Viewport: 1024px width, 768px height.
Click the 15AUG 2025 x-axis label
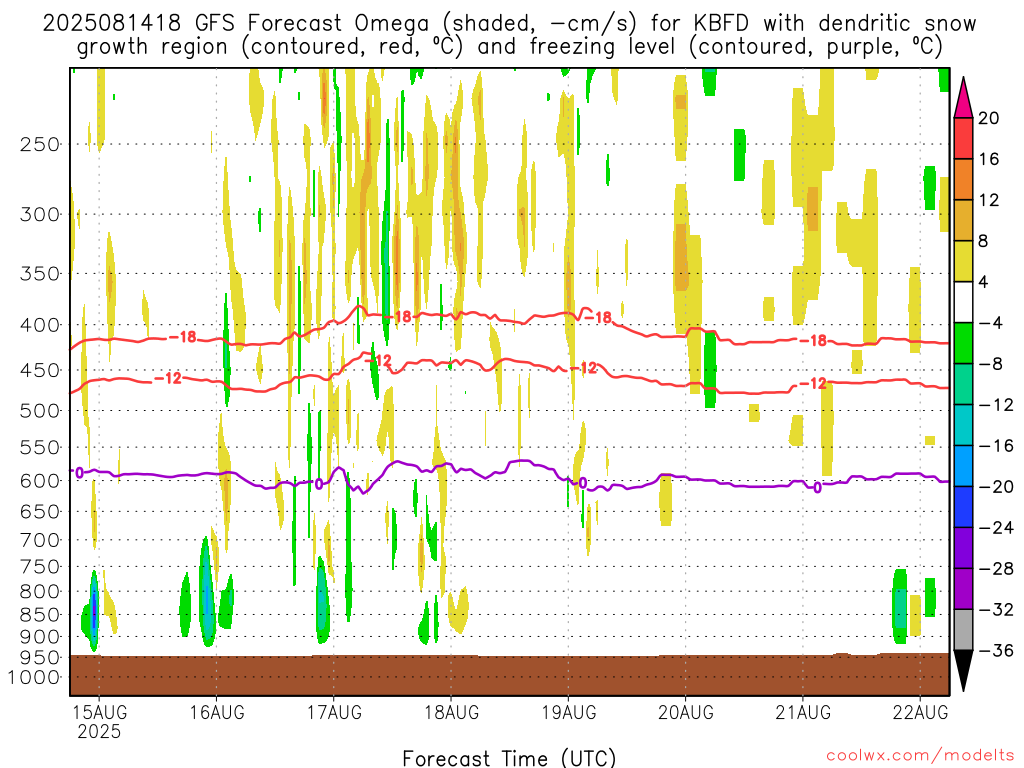(99, 721)
